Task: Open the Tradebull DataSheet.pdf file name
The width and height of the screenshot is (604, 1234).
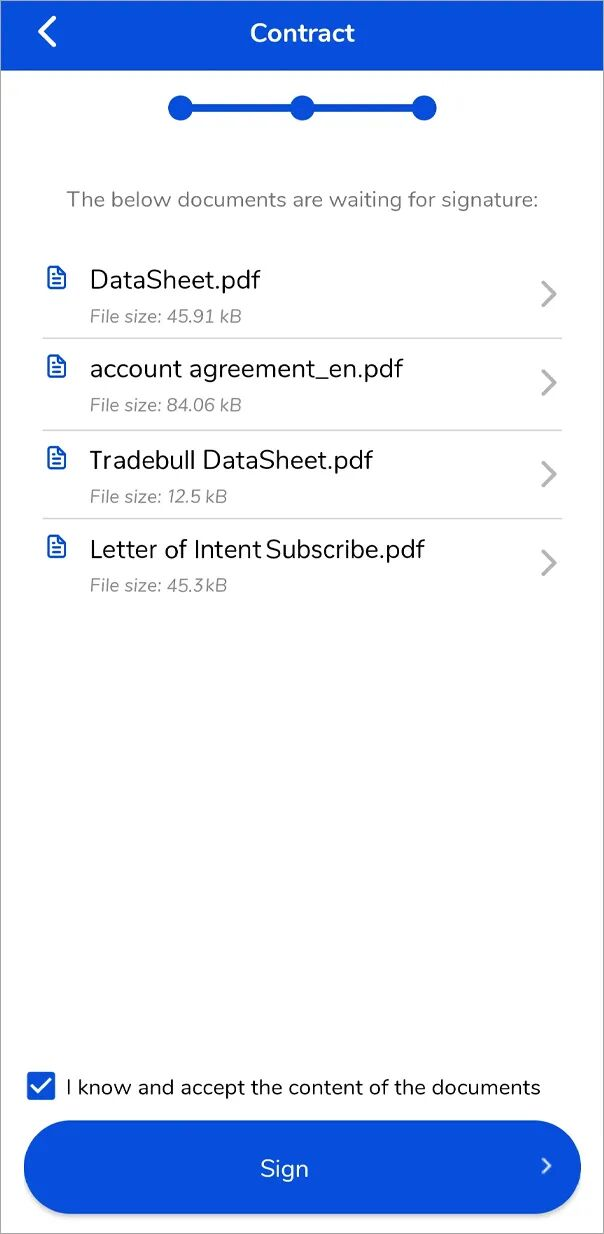Action: [x=231, y=460]
